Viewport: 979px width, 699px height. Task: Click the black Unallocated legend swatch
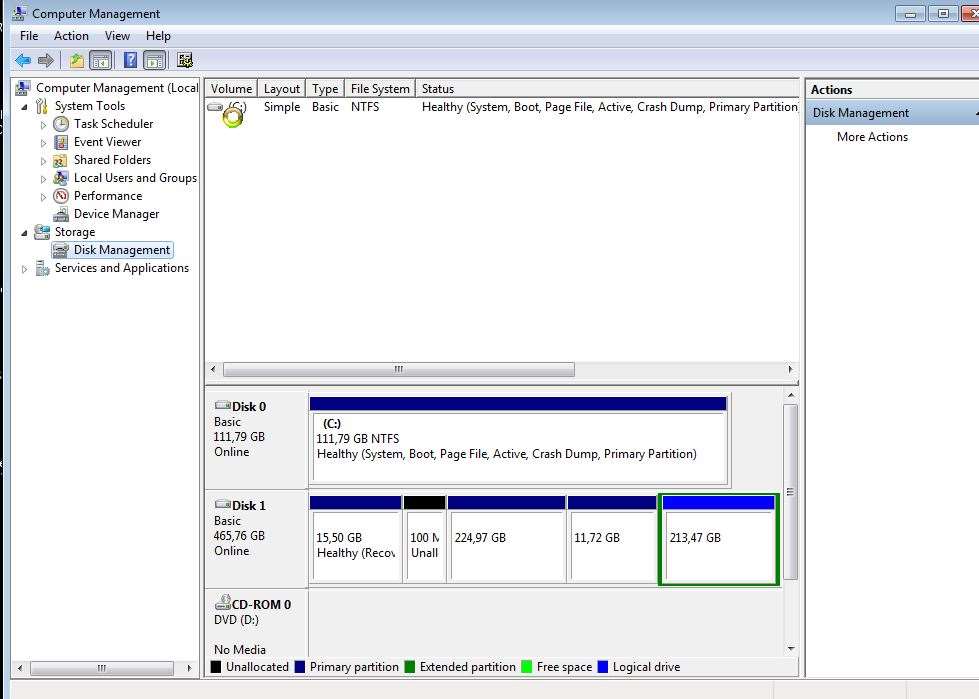point(216,667)
